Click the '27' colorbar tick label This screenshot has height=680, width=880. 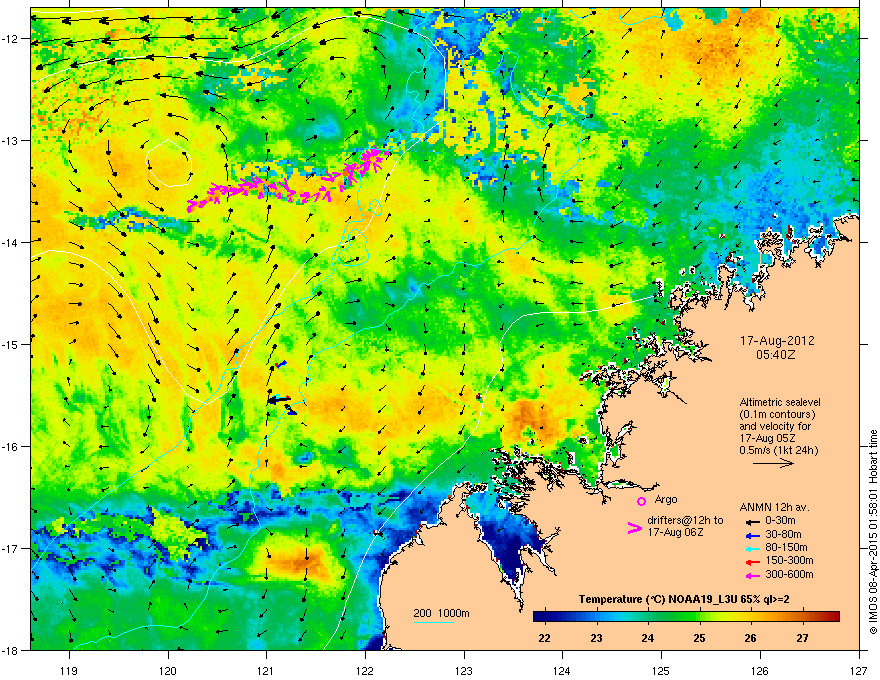coord(803,638)
